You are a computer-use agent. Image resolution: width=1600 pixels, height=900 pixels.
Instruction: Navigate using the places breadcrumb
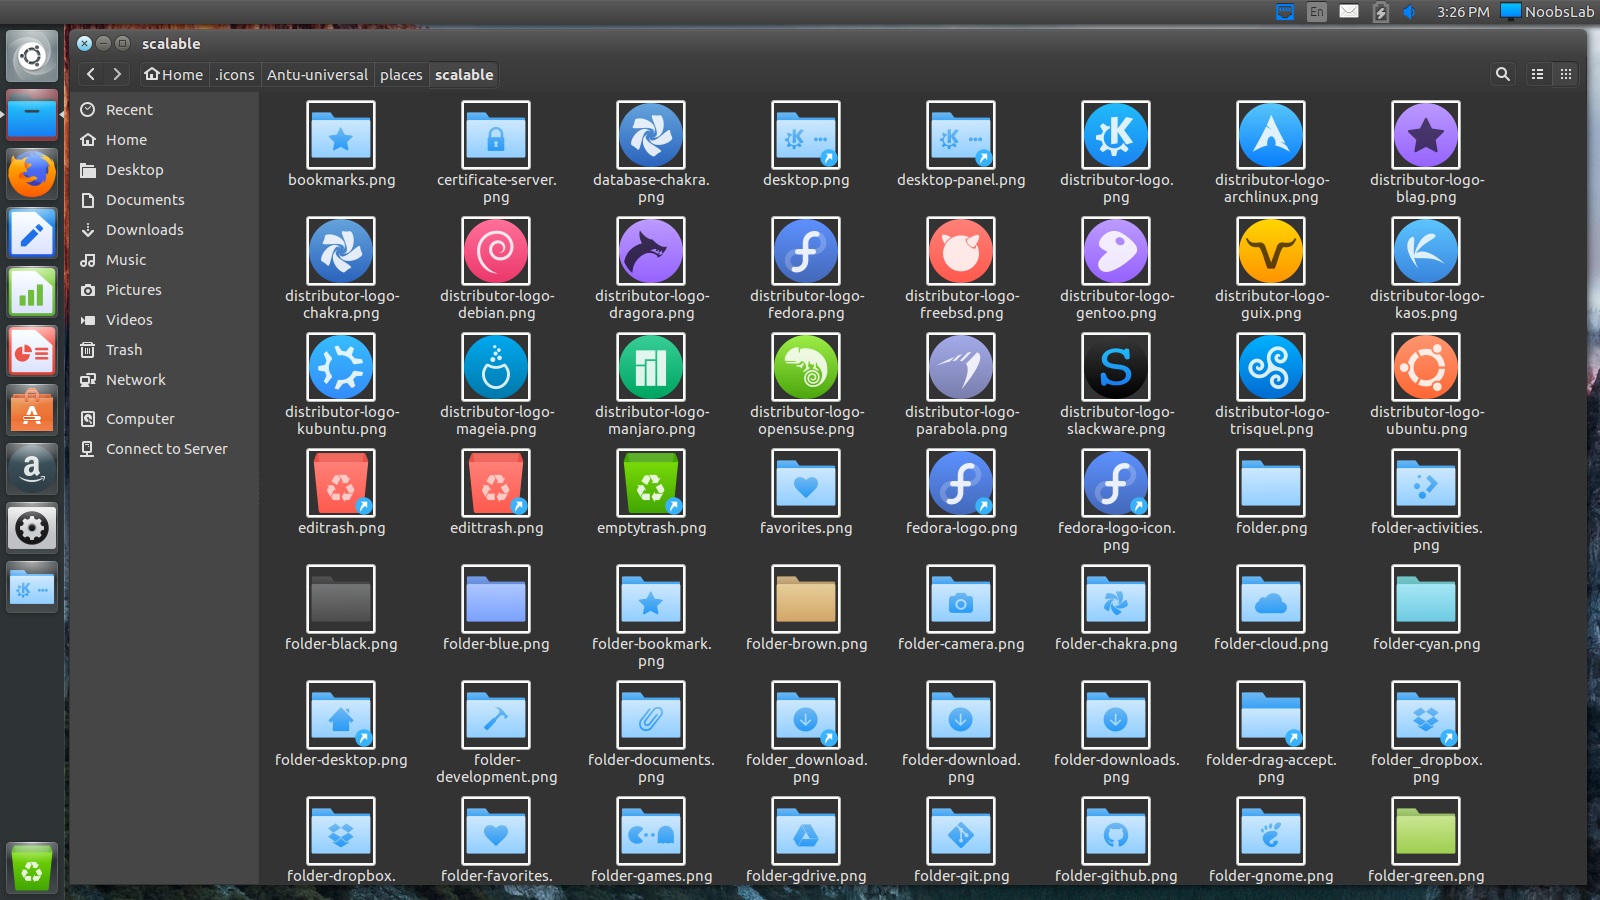[401, 74]
